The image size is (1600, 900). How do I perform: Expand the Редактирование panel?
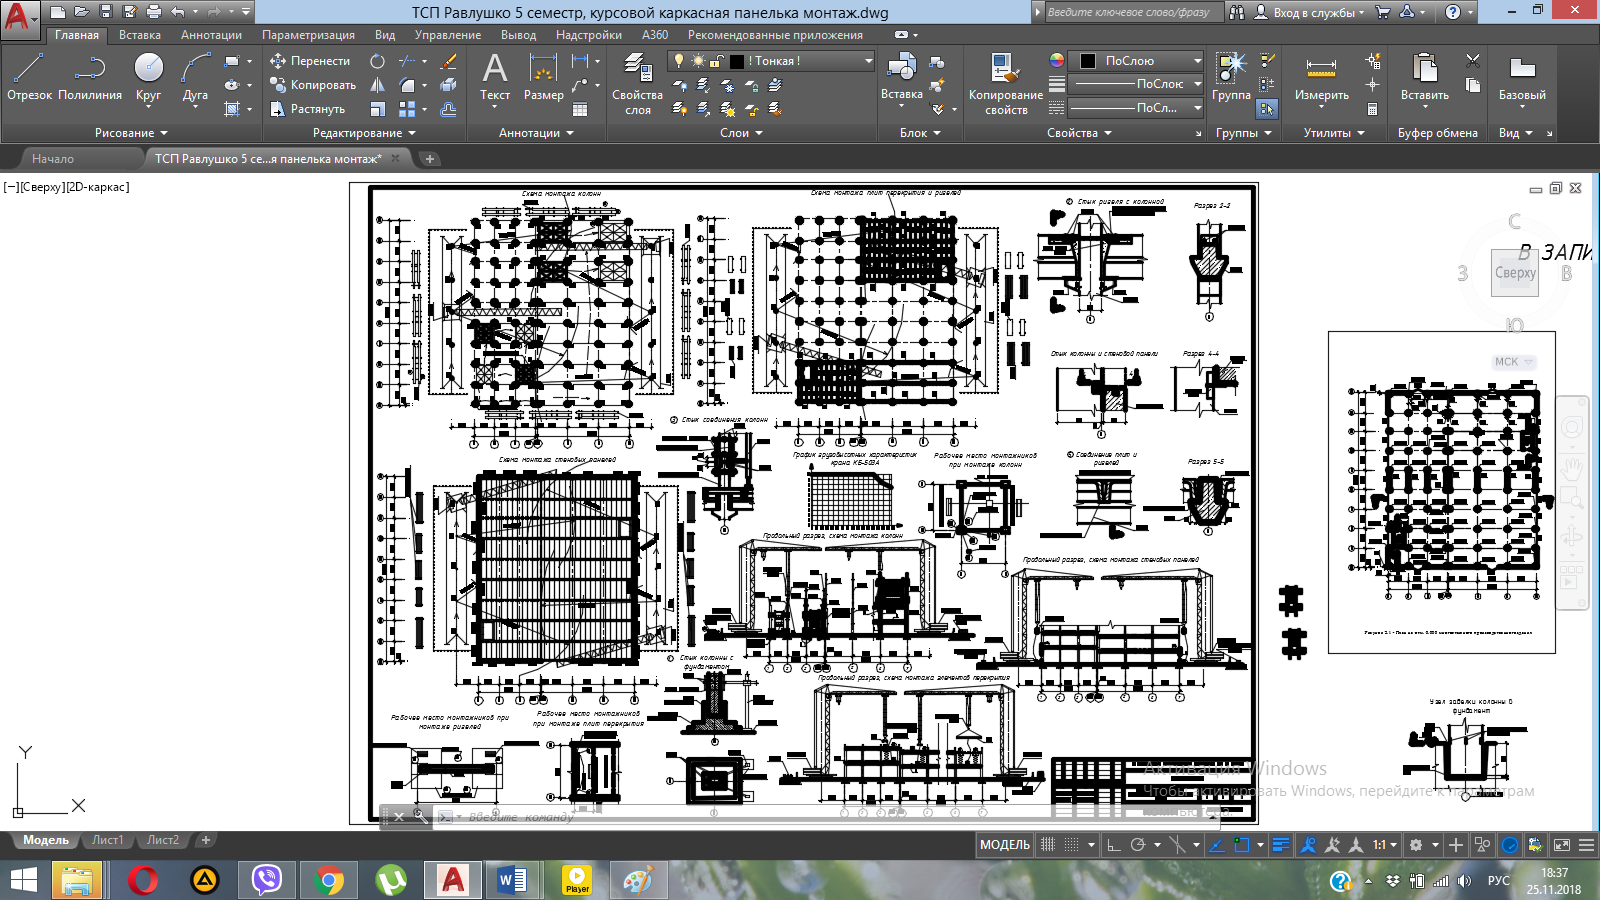click(364, 133)
